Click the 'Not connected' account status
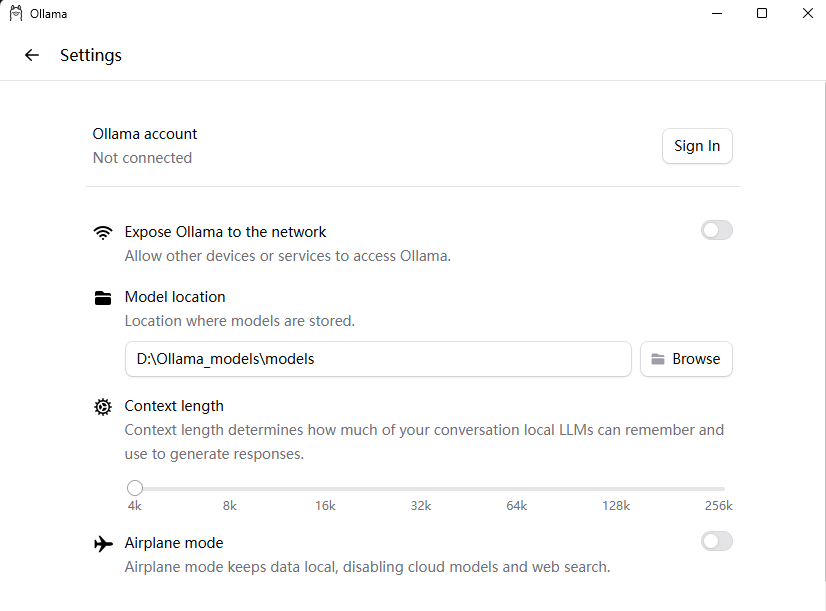The height and width of the screenshot is (611, 826). [142, 158]
